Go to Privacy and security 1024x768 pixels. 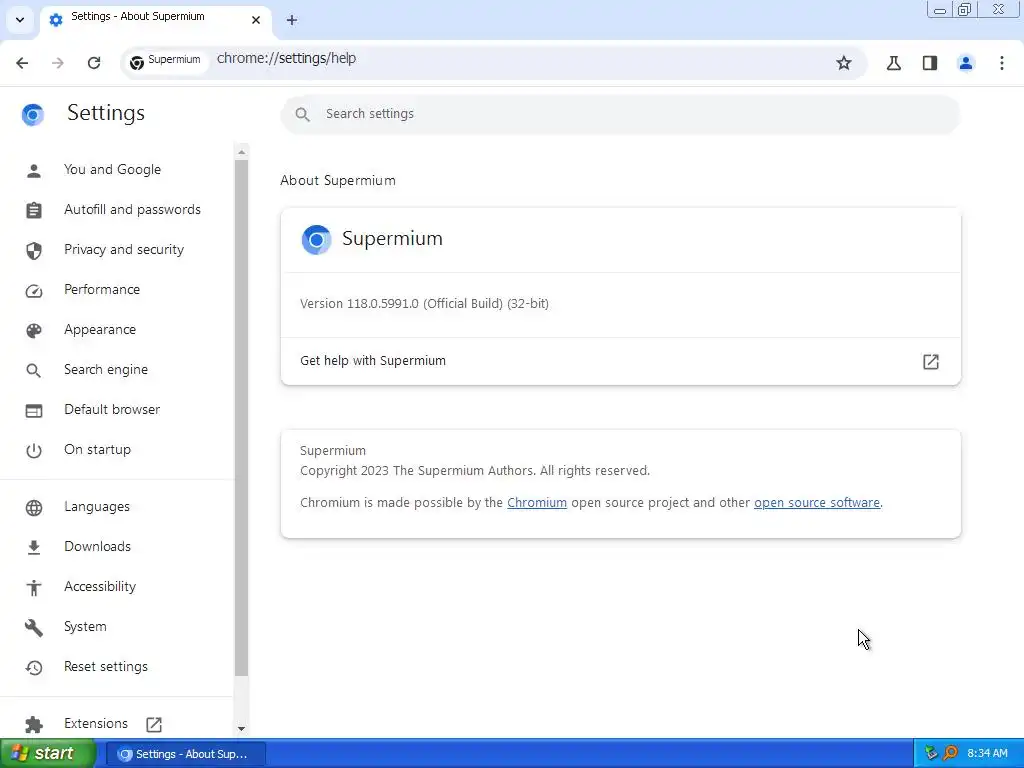coord(124,249)
